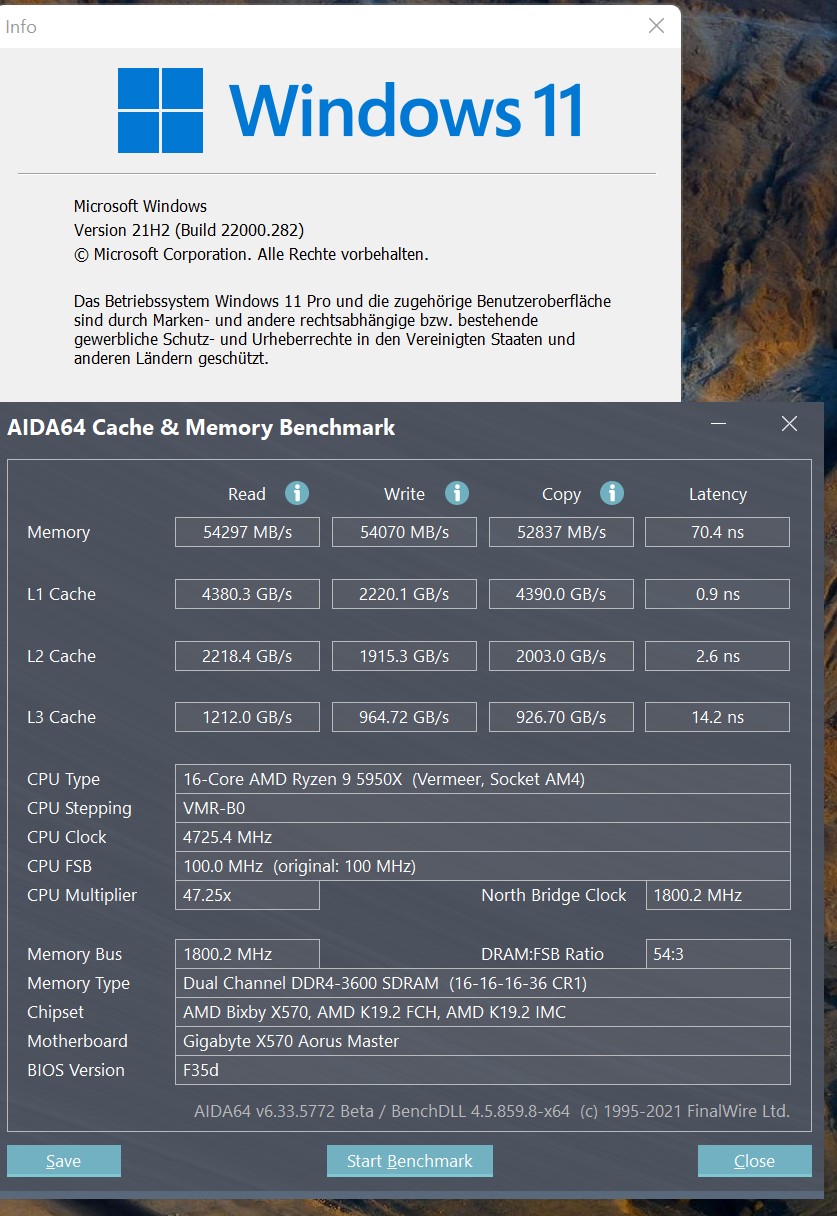This screenshot has width=837, height=1216.
Task: Click the Copy column header label
Action: (561, 494)
